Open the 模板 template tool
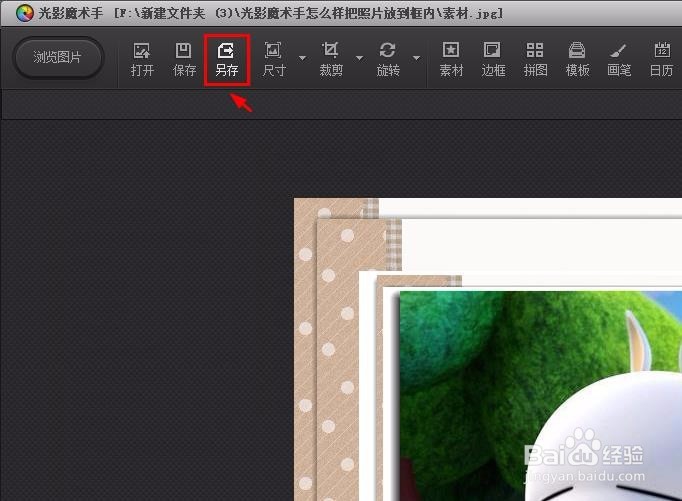 [577, 60]
